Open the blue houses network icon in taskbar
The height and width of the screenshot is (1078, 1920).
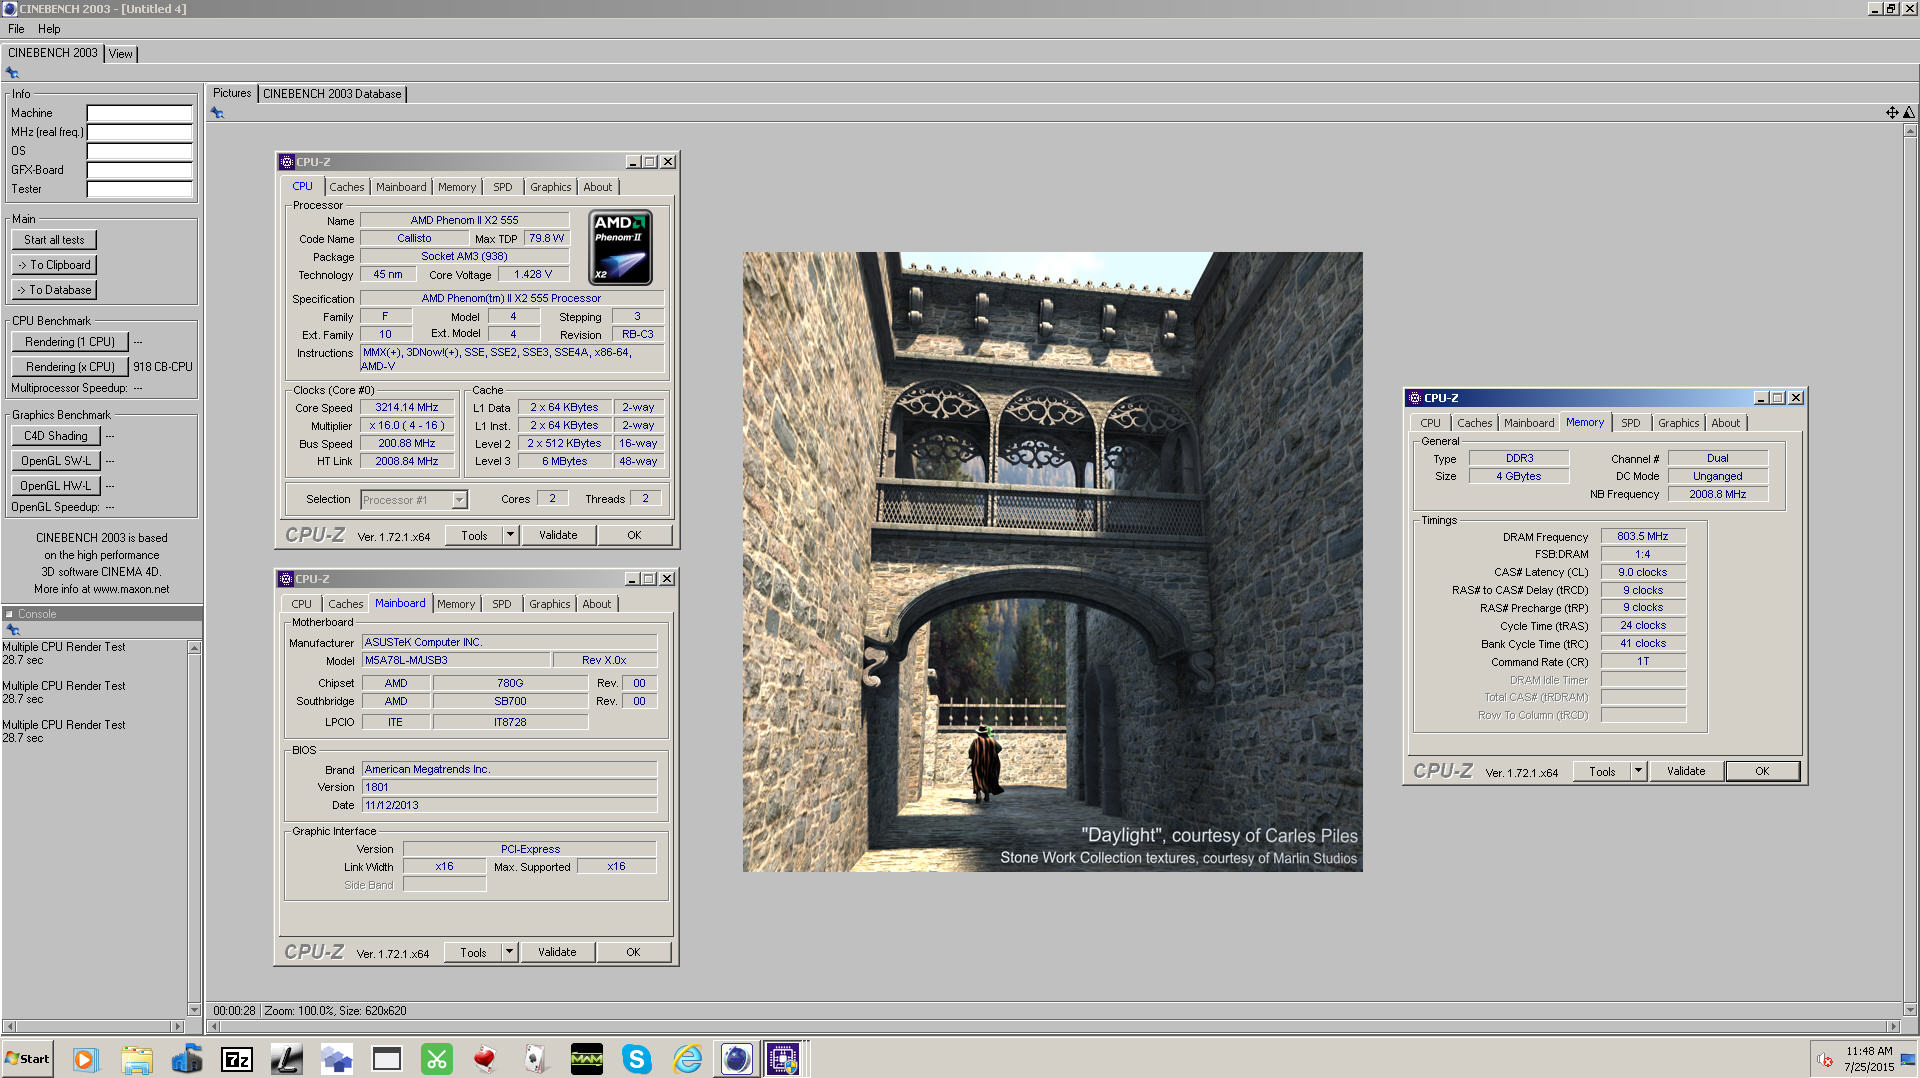[336, 1059]
